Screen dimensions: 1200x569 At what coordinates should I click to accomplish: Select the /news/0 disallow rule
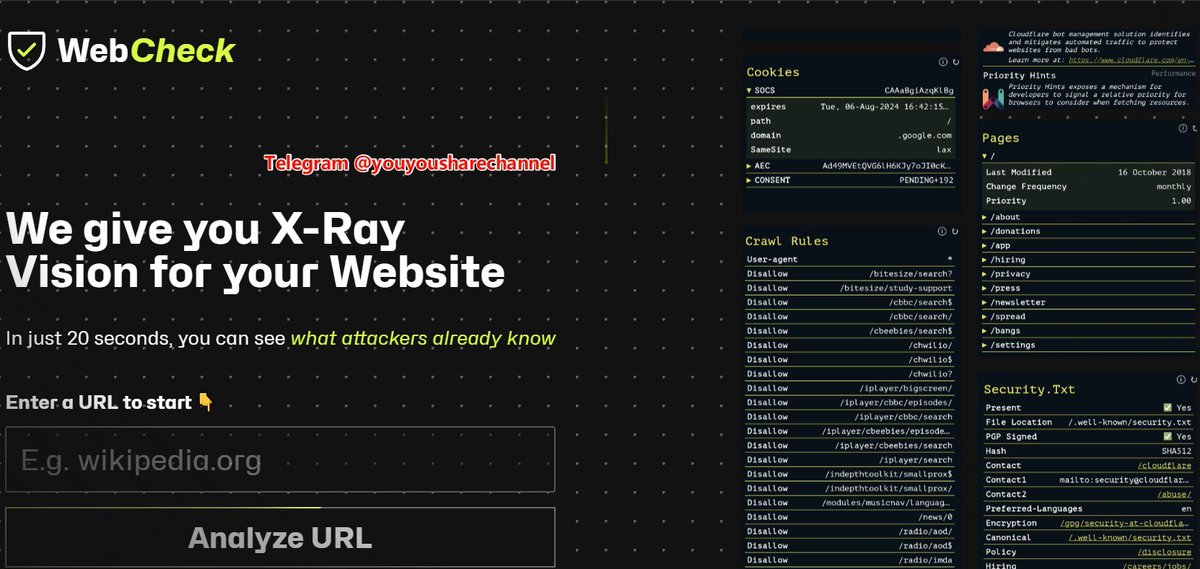(x=936, y=517)
